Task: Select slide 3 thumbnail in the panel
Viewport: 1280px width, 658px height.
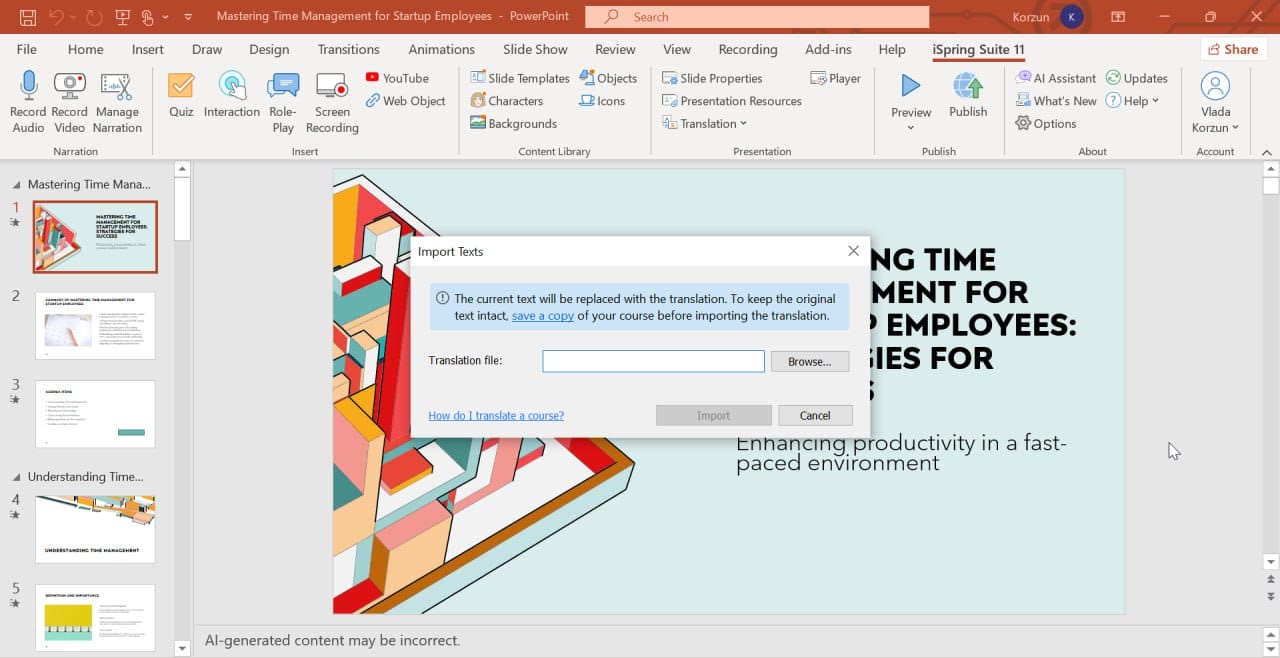Action: (95, 413)
